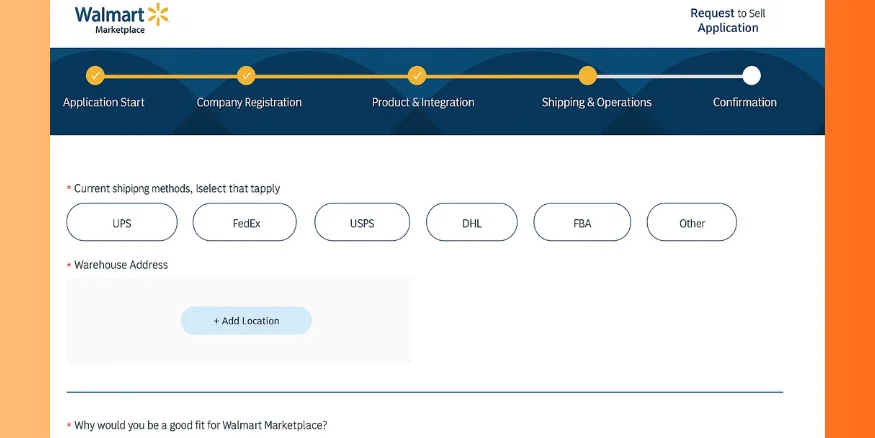Image resolution: width=875 pixels, height=438 pixels.
Task: Select the Company Registration step checkmark
Action: coord(246,75)
